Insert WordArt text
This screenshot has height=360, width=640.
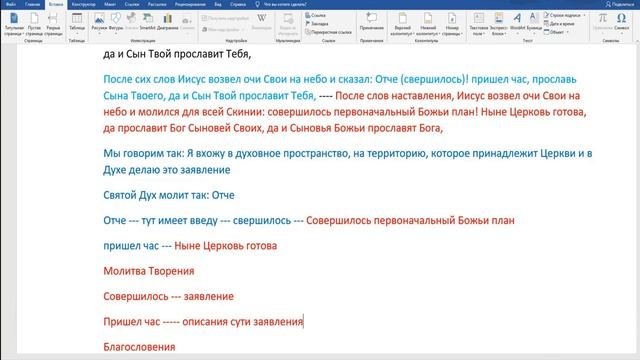tap(517, 22)
